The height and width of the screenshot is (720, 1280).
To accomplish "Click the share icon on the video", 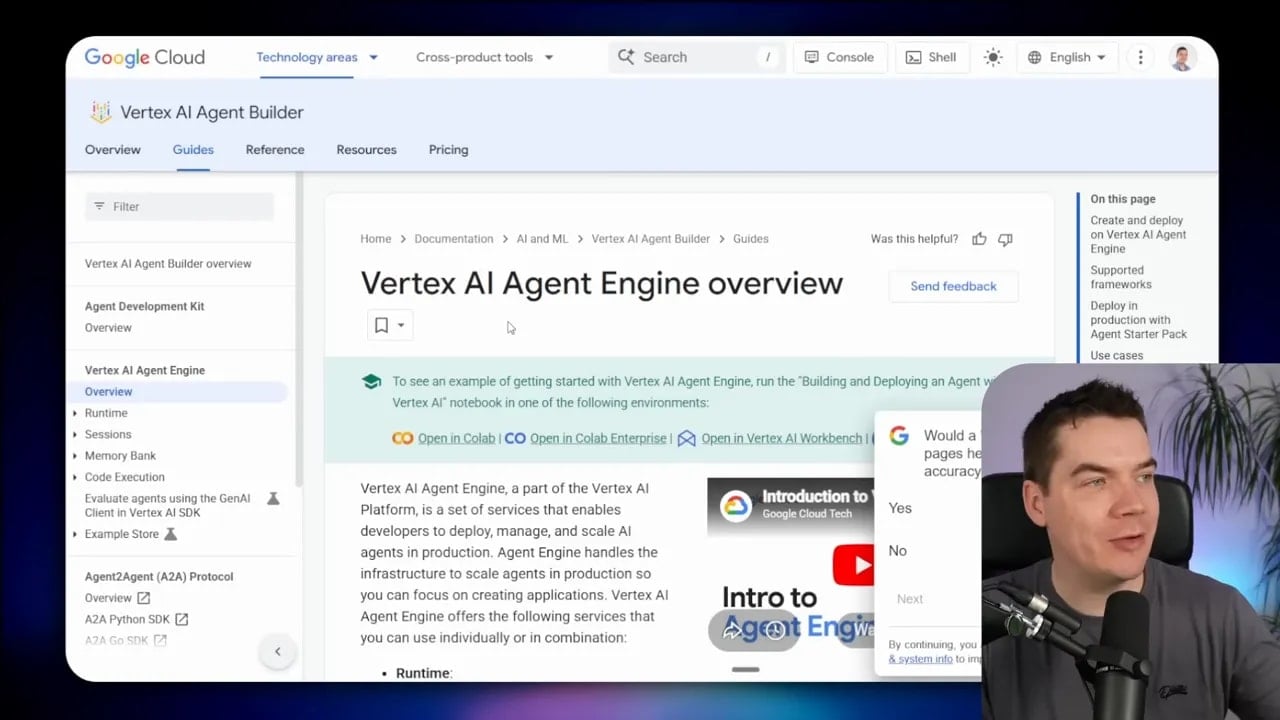I will click(732, 630).
